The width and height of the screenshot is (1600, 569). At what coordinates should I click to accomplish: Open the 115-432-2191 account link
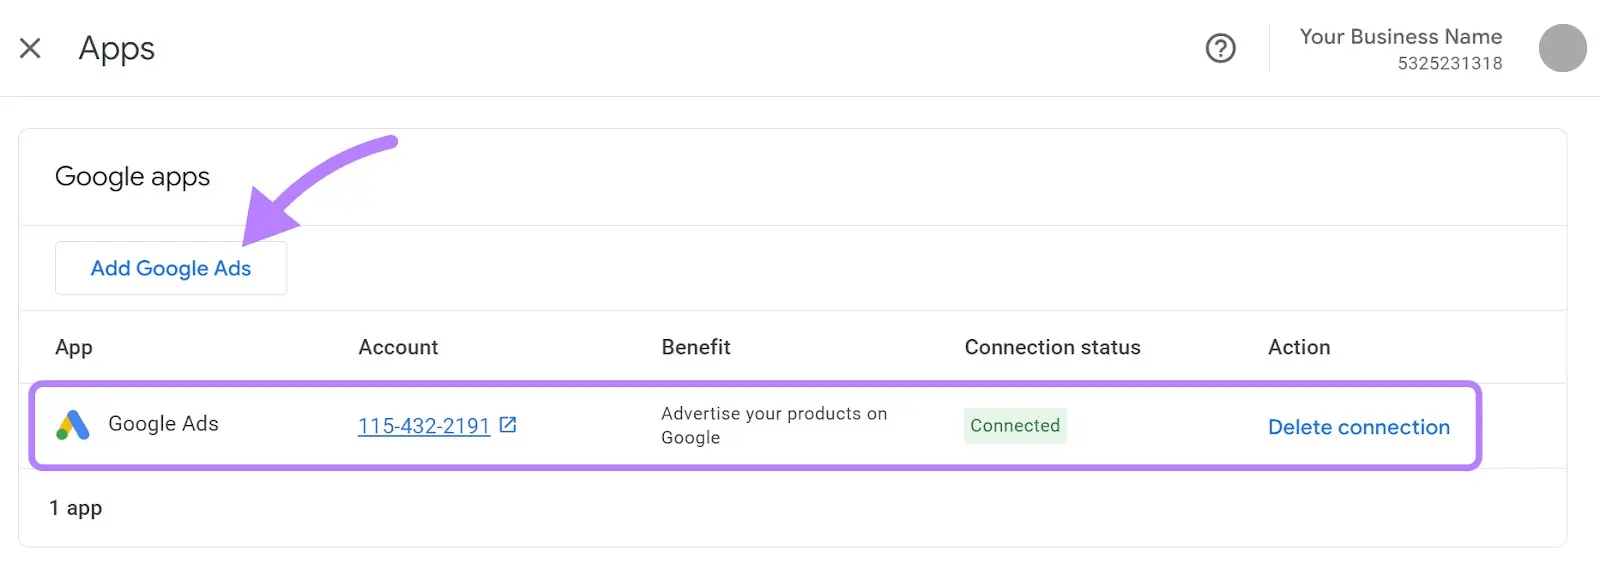coord(424,426)
